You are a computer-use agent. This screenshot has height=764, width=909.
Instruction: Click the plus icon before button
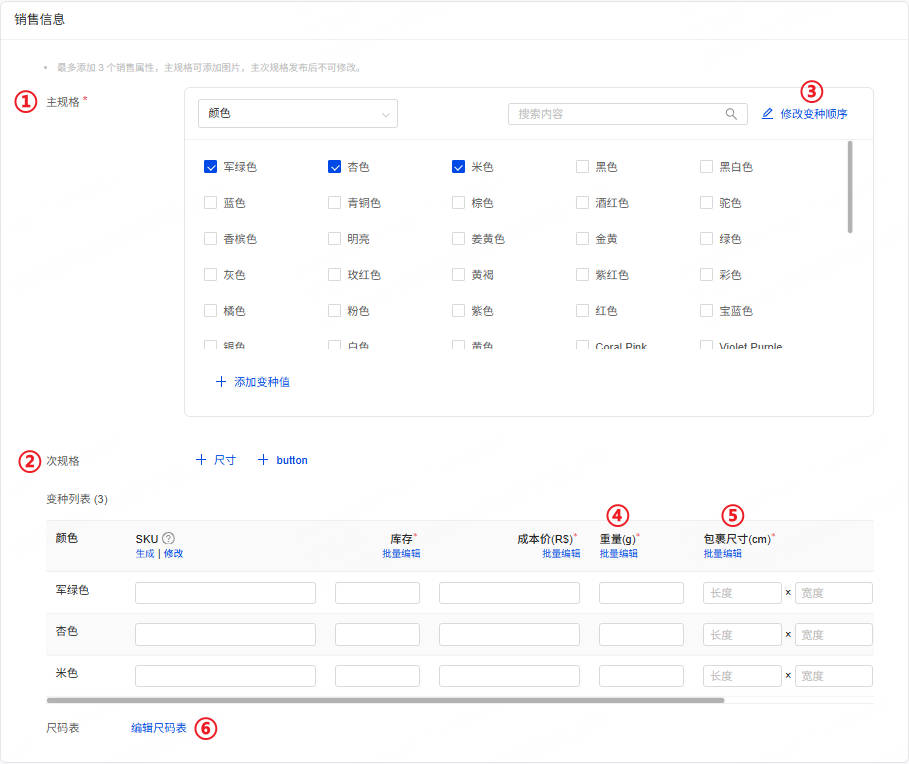tap(263, 460)
